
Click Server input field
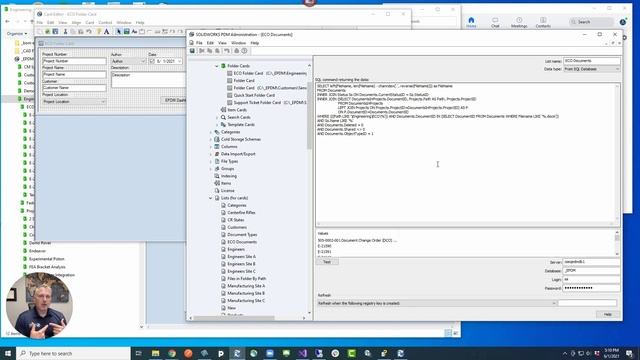(x=591, y=262)
